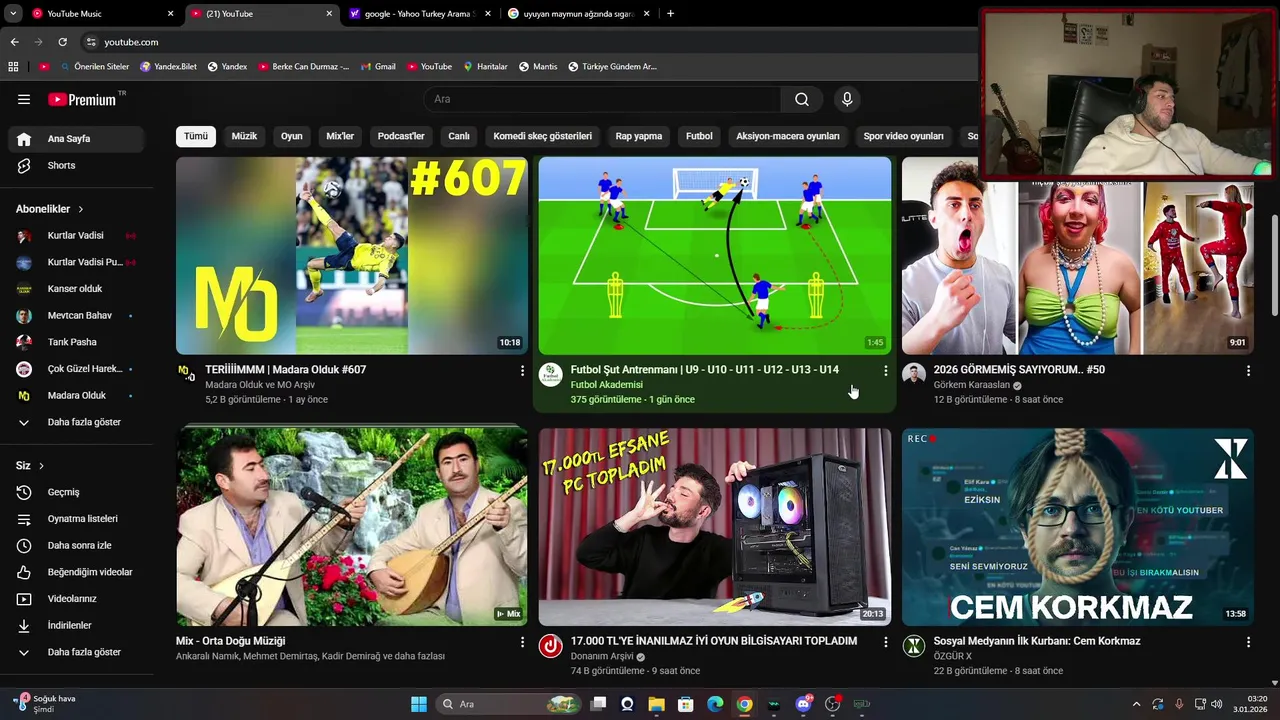The width and height of the screenshot is (1280, 720).
Task: Open options menu for 2026 GÖRMEMİŞ SAYIYORUM video
Action: tap(1248, 371)
